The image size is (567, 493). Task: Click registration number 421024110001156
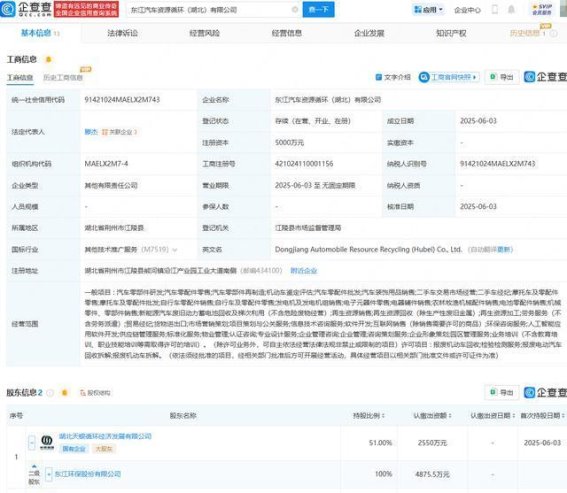304,164
